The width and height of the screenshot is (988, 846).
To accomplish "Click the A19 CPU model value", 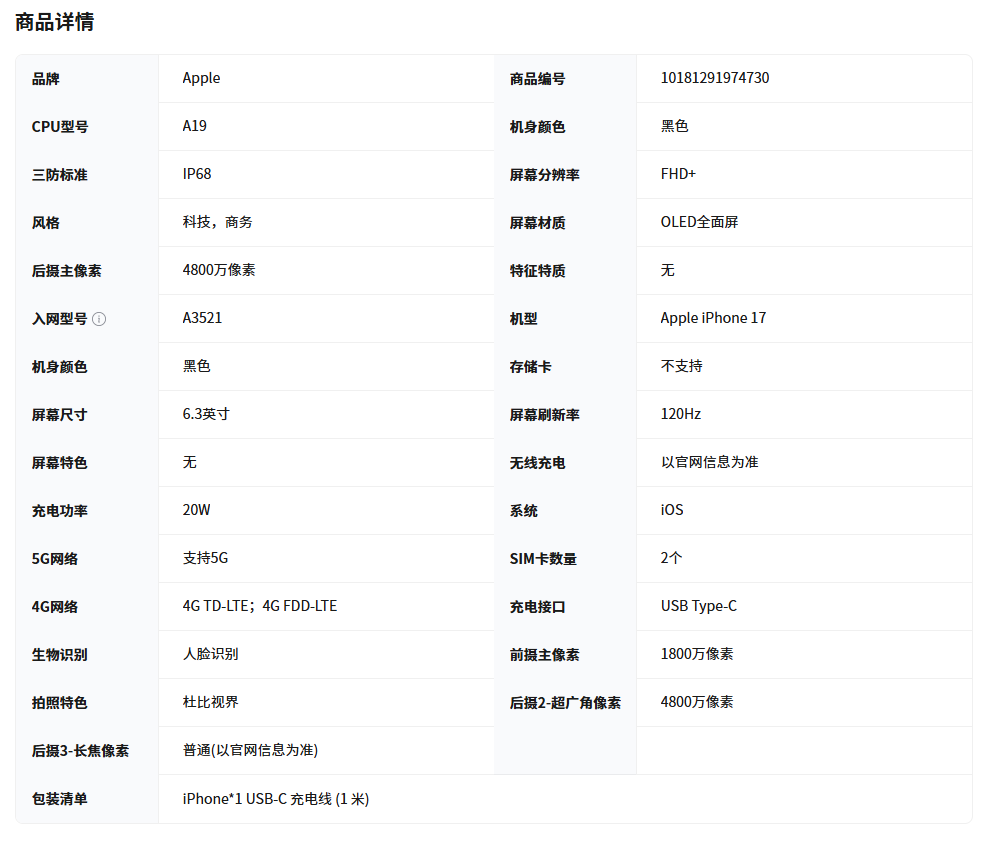I will 194,126.
